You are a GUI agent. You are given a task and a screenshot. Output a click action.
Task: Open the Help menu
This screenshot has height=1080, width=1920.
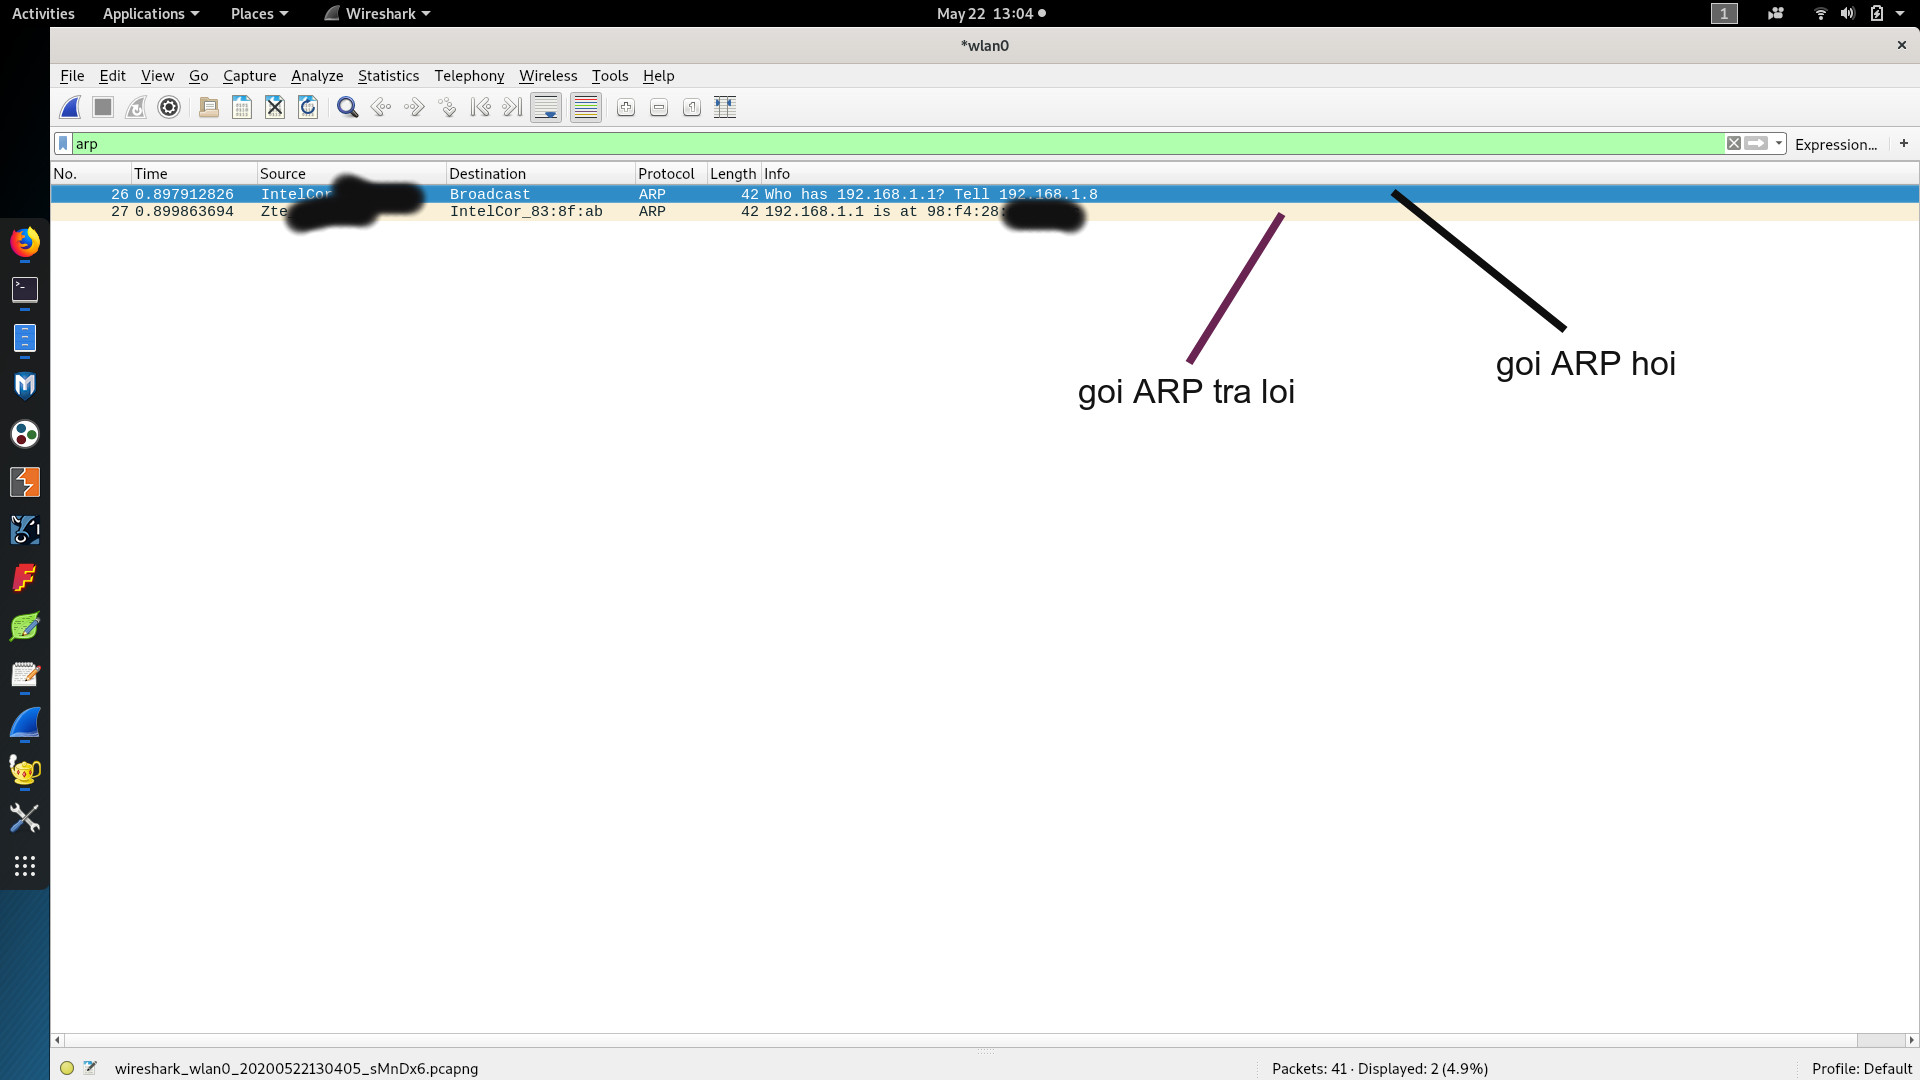658,76
